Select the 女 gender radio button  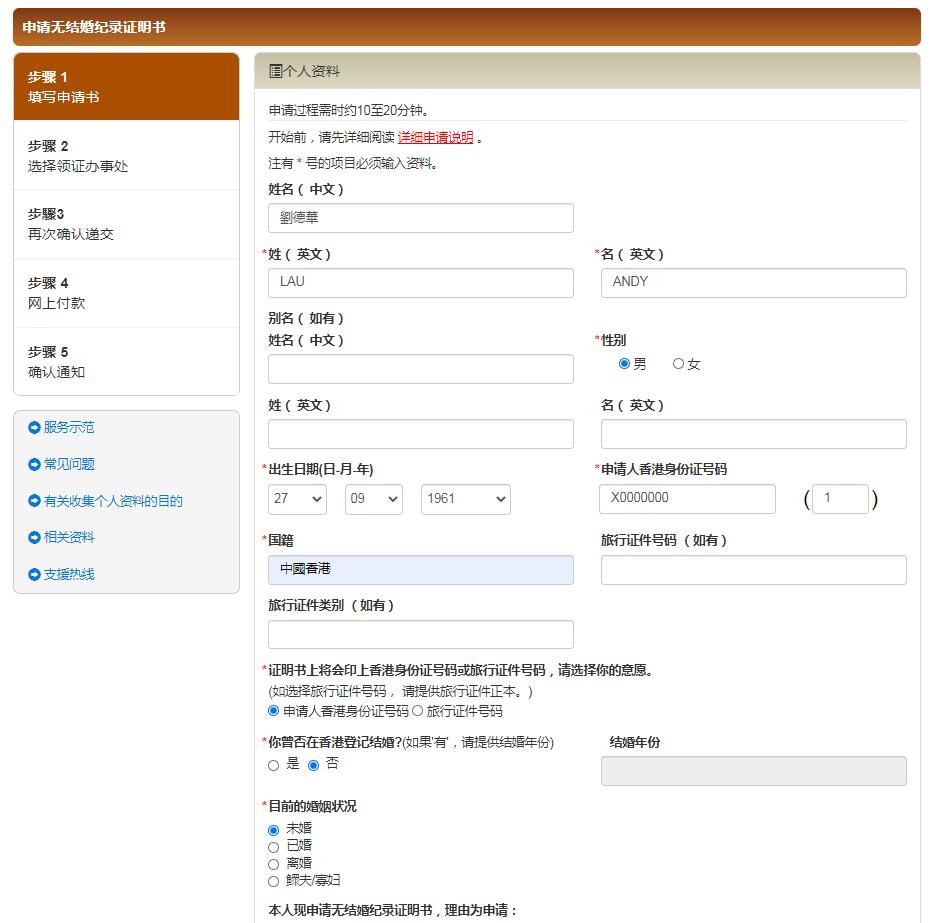(678, 364)
